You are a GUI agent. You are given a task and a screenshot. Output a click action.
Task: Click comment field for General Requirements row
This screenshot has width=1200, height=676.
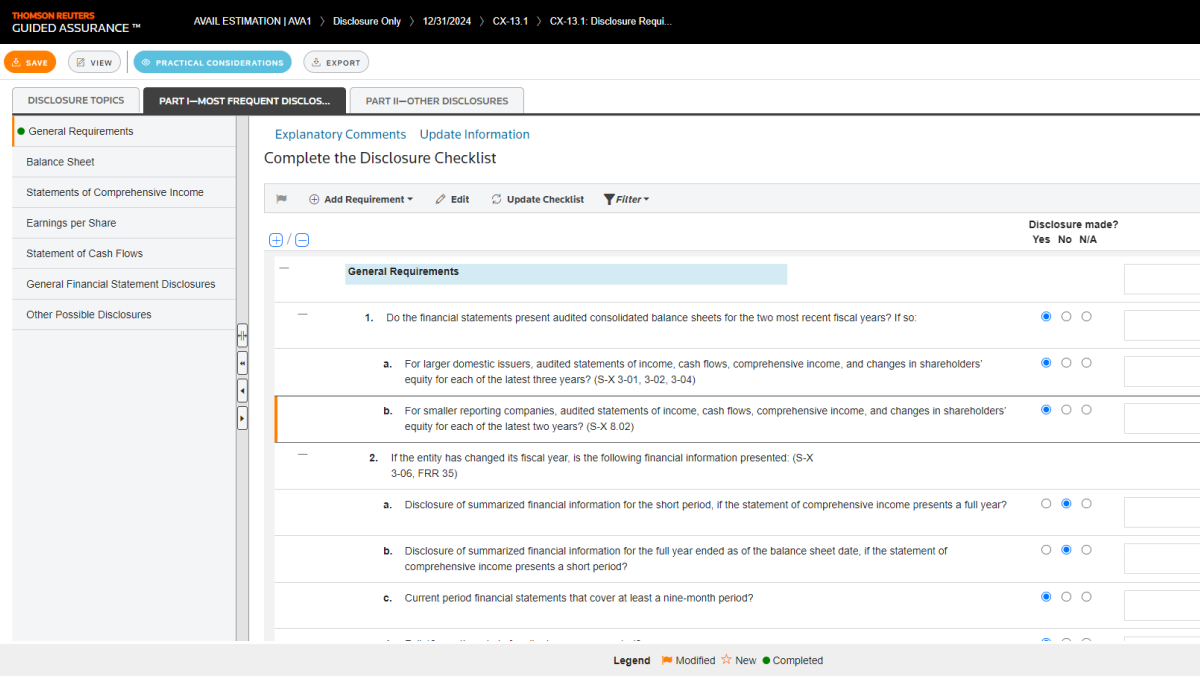coord(1161,279)
